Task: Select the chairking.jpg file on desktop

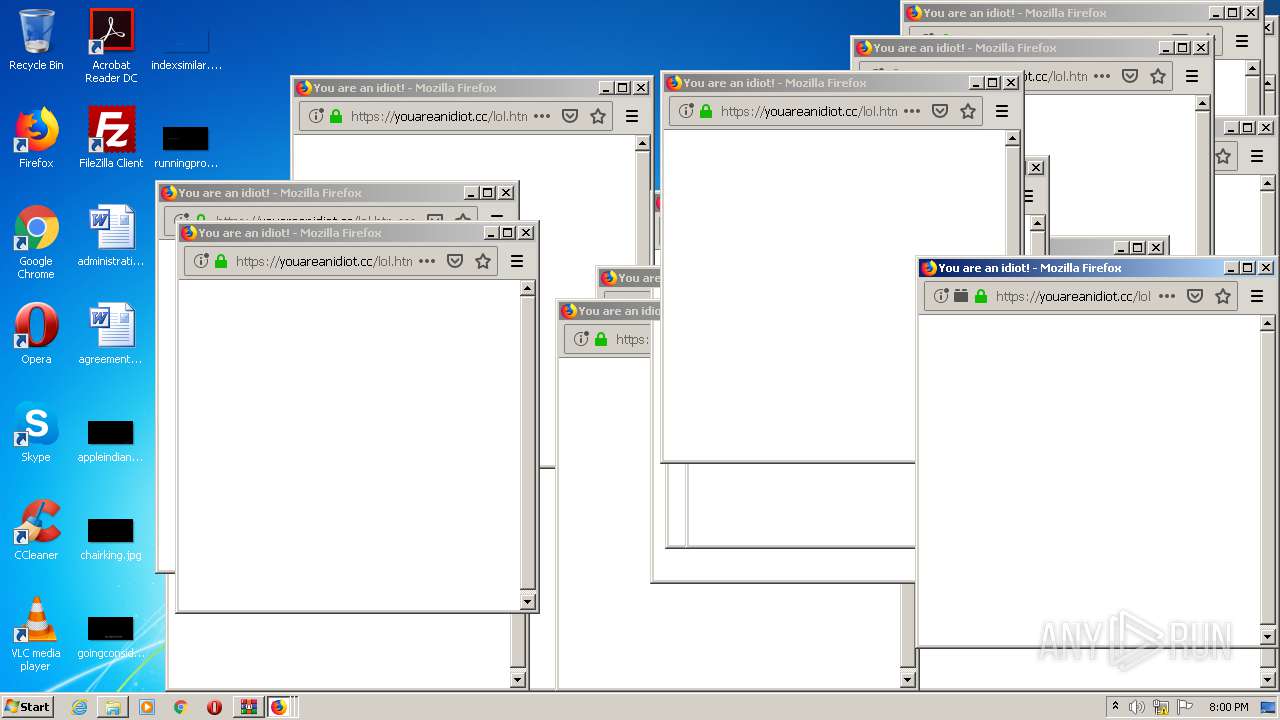Action: [x=111, y=538]
